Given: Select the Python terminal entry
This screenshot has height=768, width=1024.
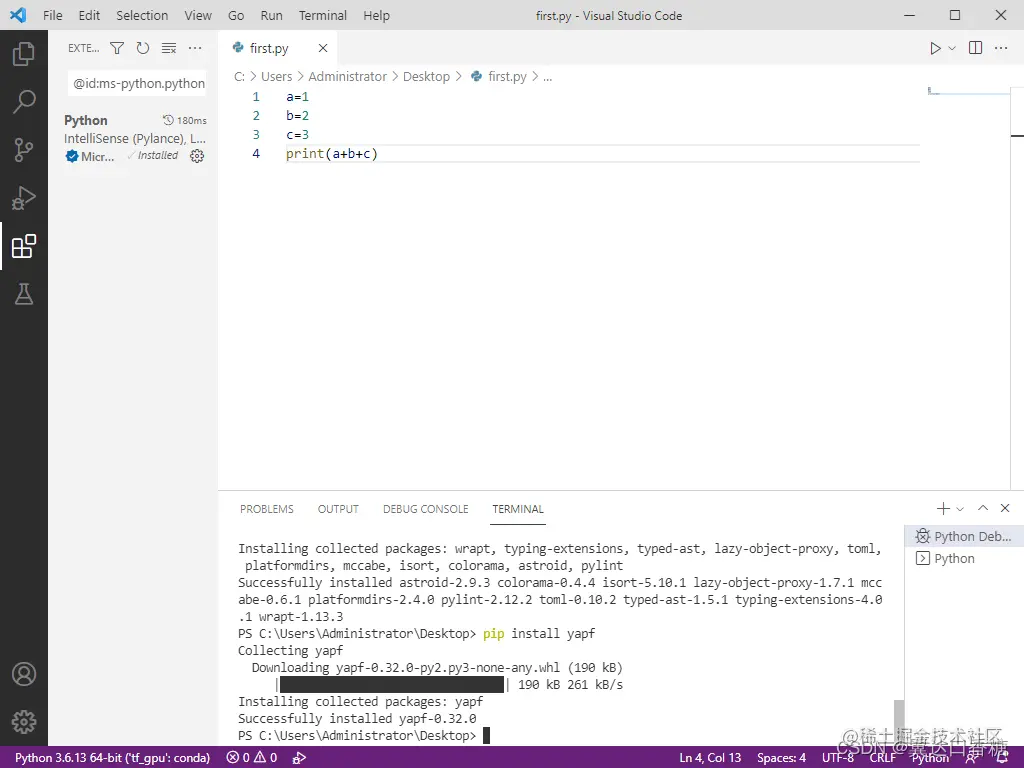Looking at the screenshot, I should point(963,558).
